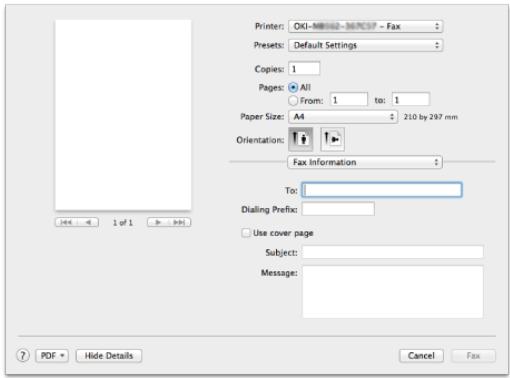Click the Dialing Prefix field
510x378 pixels.
338,209
